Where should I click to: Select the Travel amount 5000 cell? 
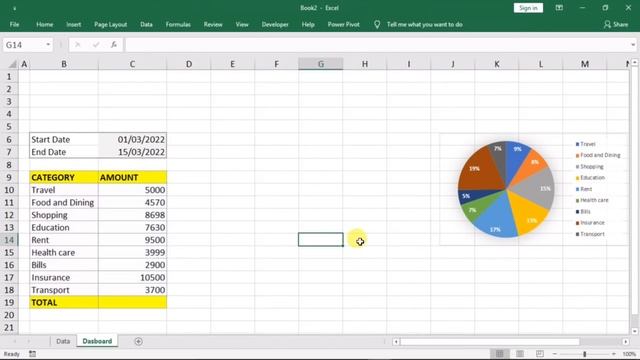(132, 190)
